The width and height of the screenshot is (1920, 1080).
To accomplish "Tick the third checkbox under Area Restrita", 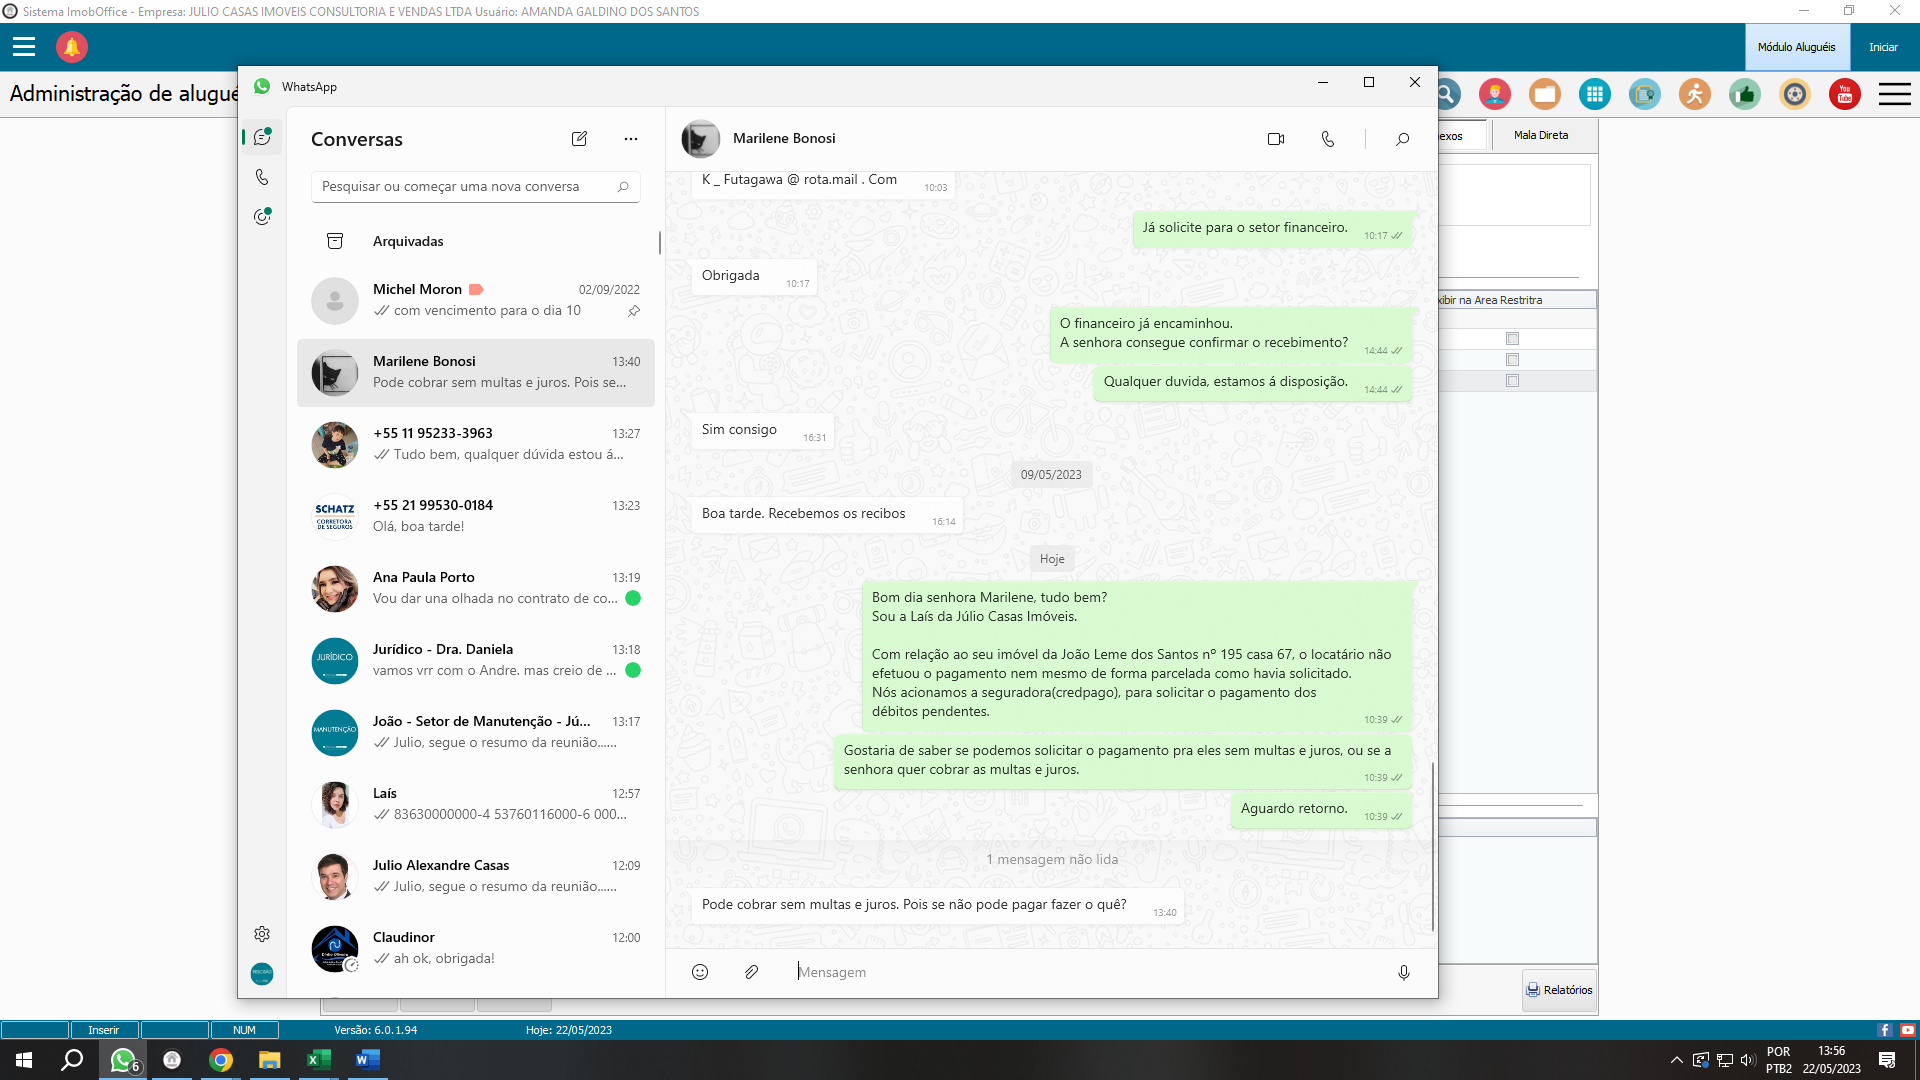I will tap(1512, 381).
